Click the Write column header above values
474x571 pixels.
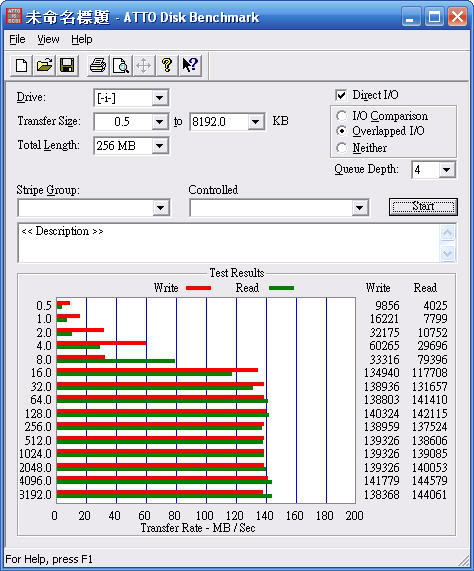click(x=378, y=288)
